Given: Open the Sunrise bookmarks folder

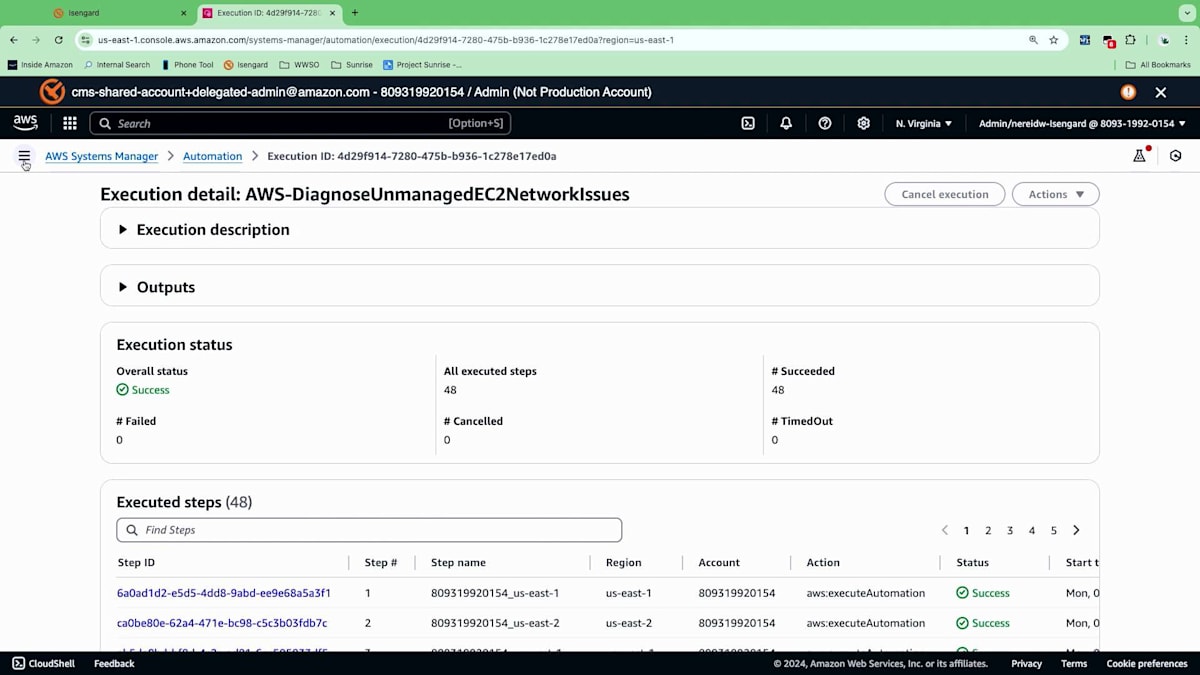Looking at the screenshot, I should pos(352,65).
